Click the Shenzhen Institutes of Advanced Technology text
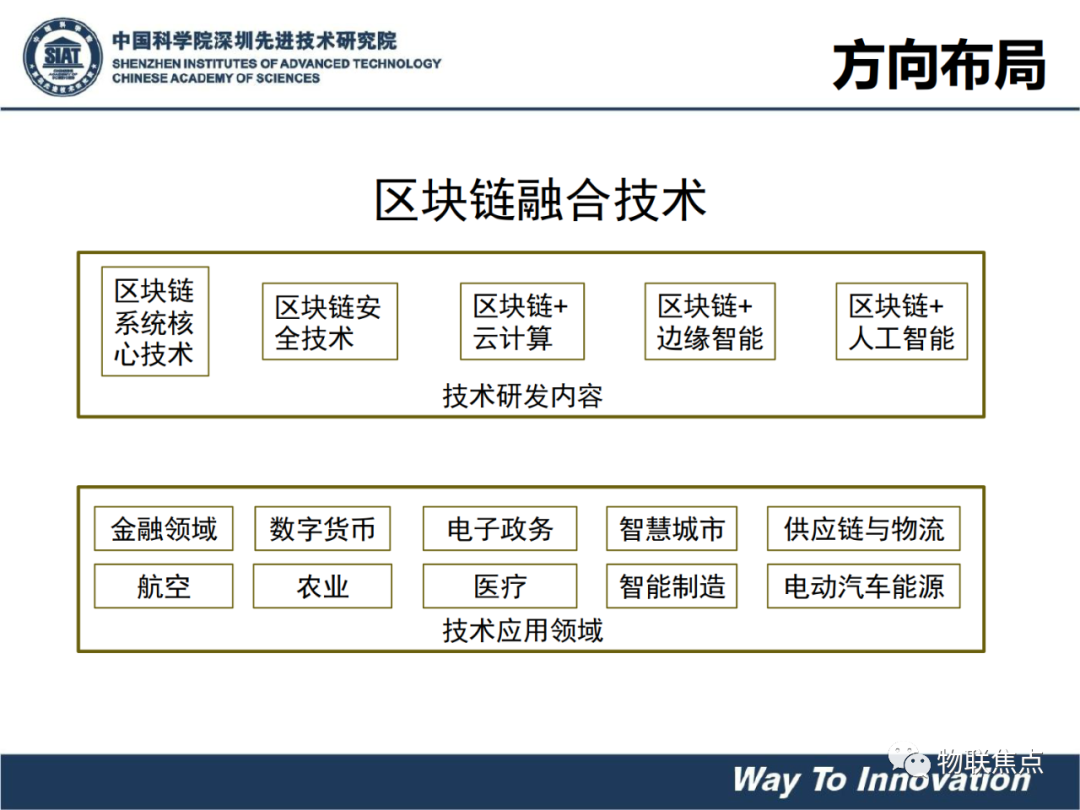The image size is (1080, 810). tap(276, 63)
